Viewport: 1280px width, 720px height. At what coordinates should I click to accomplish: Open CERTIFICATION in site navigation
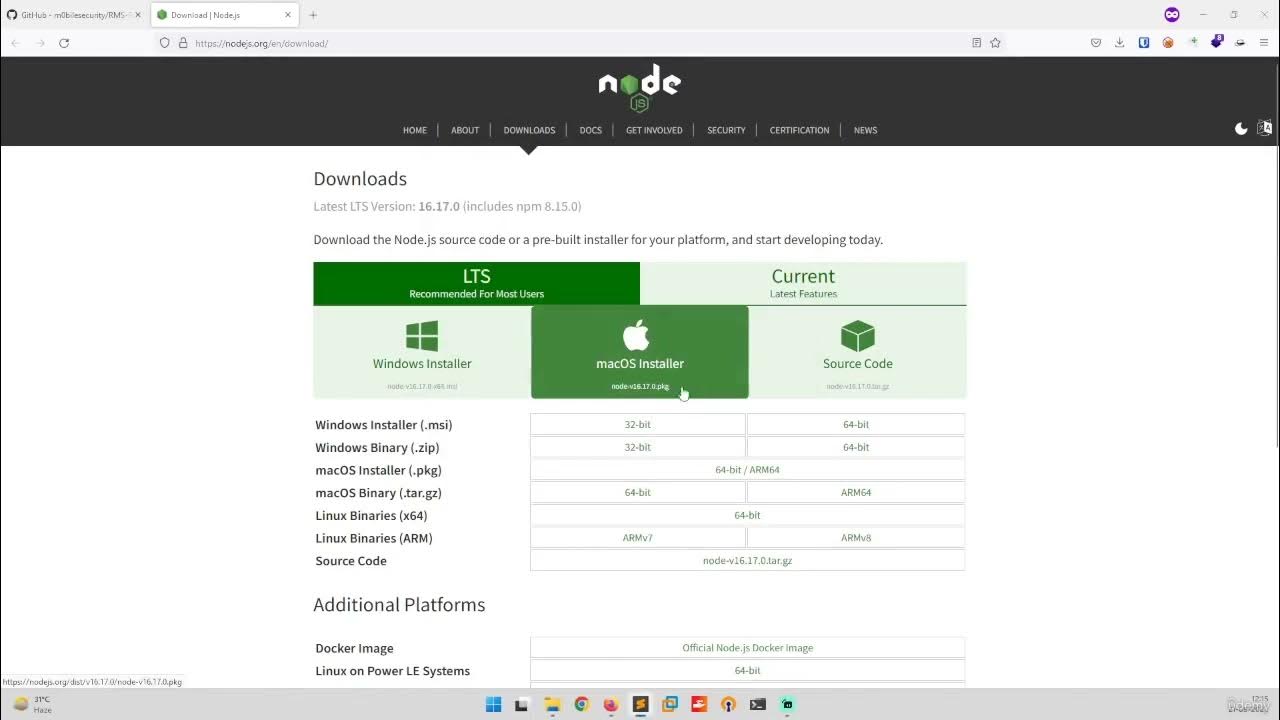799,130
